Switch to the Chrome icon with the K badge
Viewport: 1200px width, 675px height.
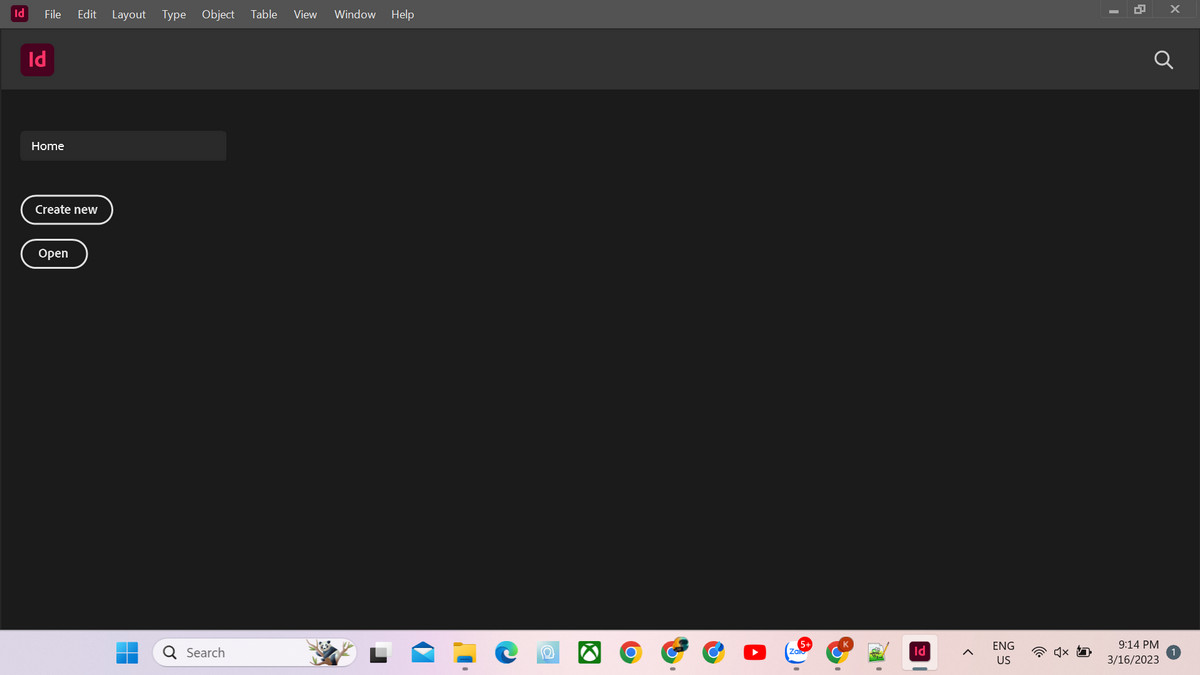click(838, 652)
